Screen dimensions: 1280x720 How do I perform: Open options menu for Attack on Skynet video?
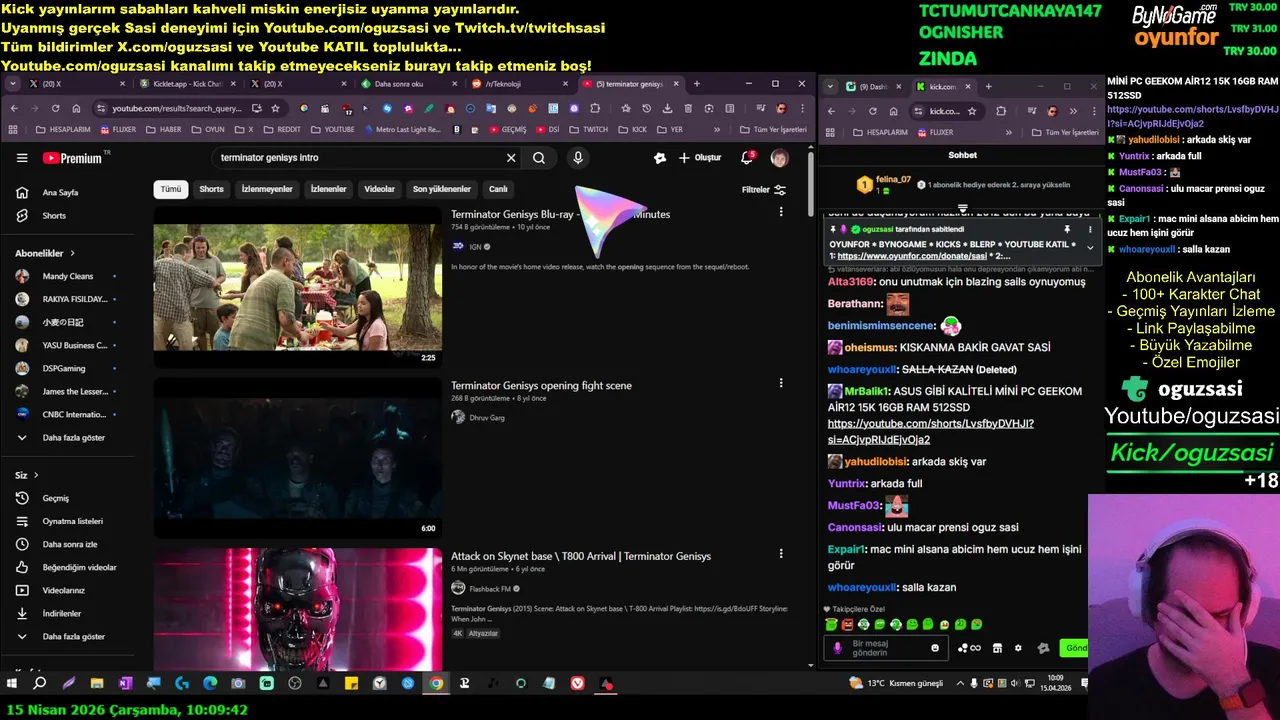[x=781, y=553]
